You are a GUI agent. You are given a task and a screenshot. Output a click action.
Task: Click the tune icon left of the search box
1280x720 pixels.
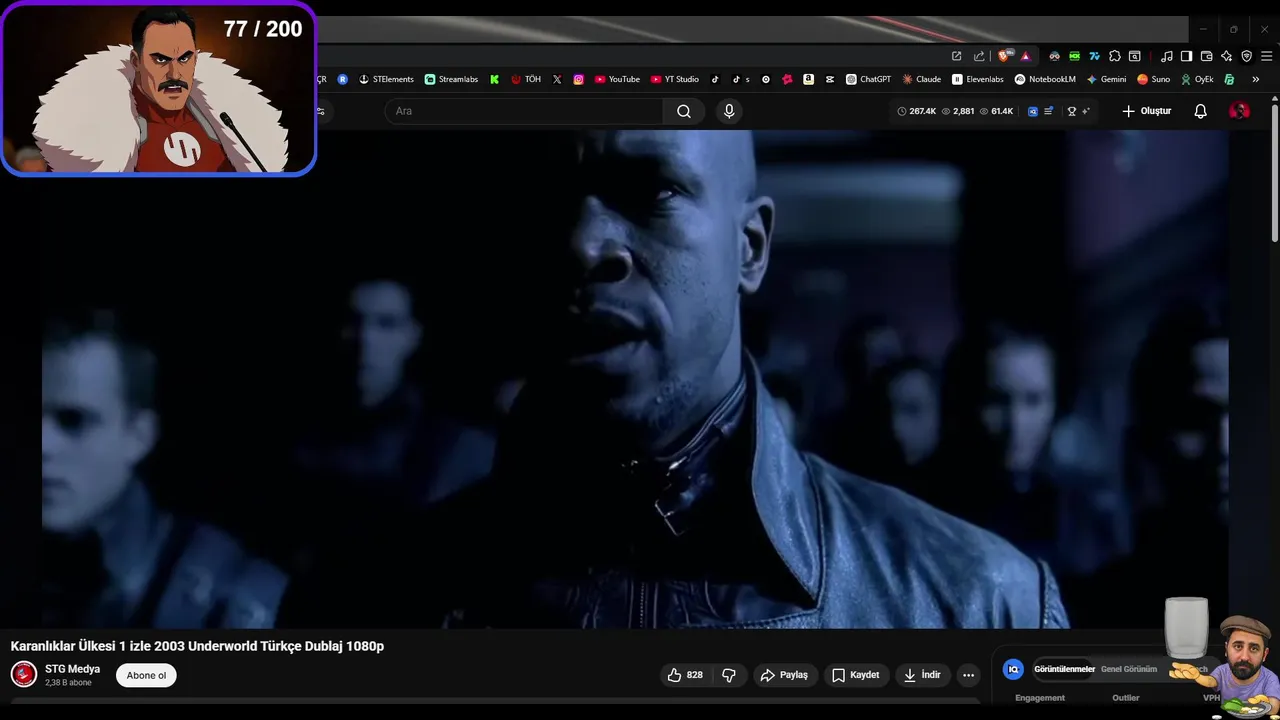click(320, 111)
